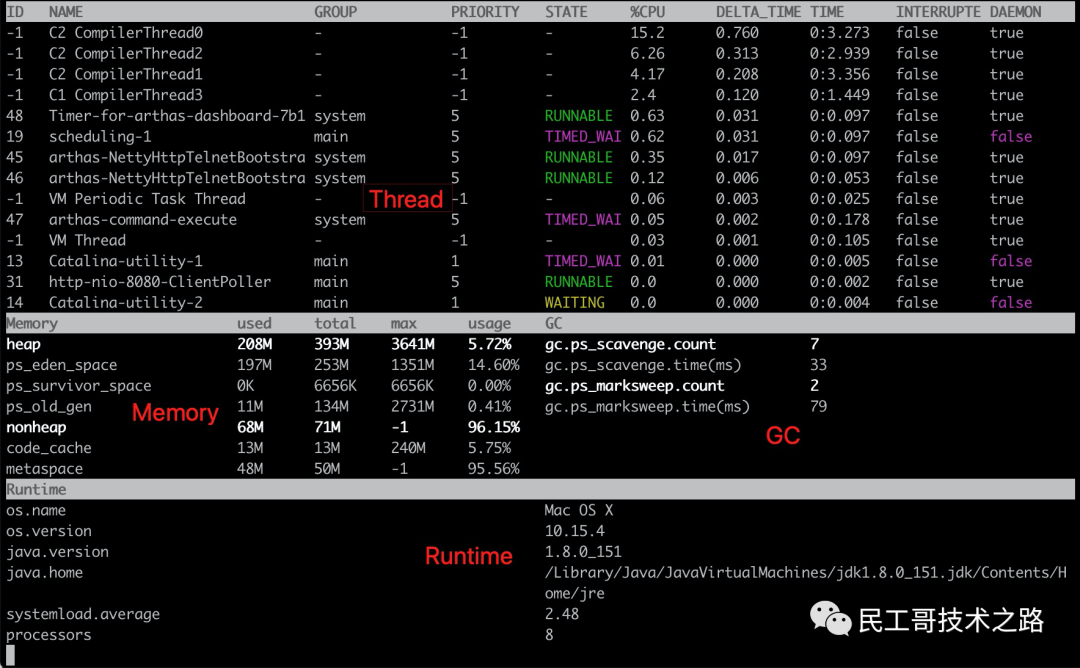Click the heap max value 3641M
The width and height of the screenshot is (1080, 668).
413,344
